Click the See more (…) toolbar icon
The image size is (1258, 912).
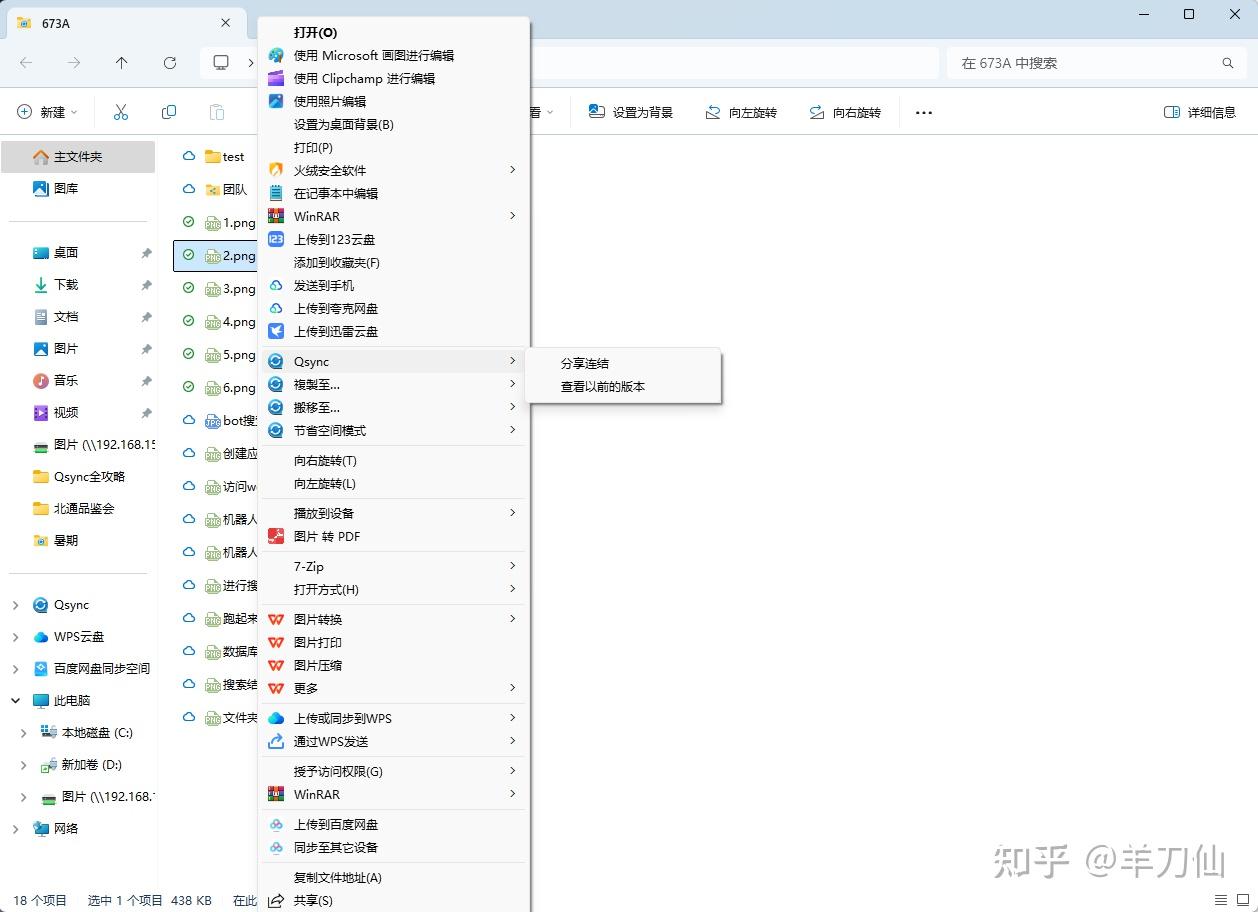922,112
